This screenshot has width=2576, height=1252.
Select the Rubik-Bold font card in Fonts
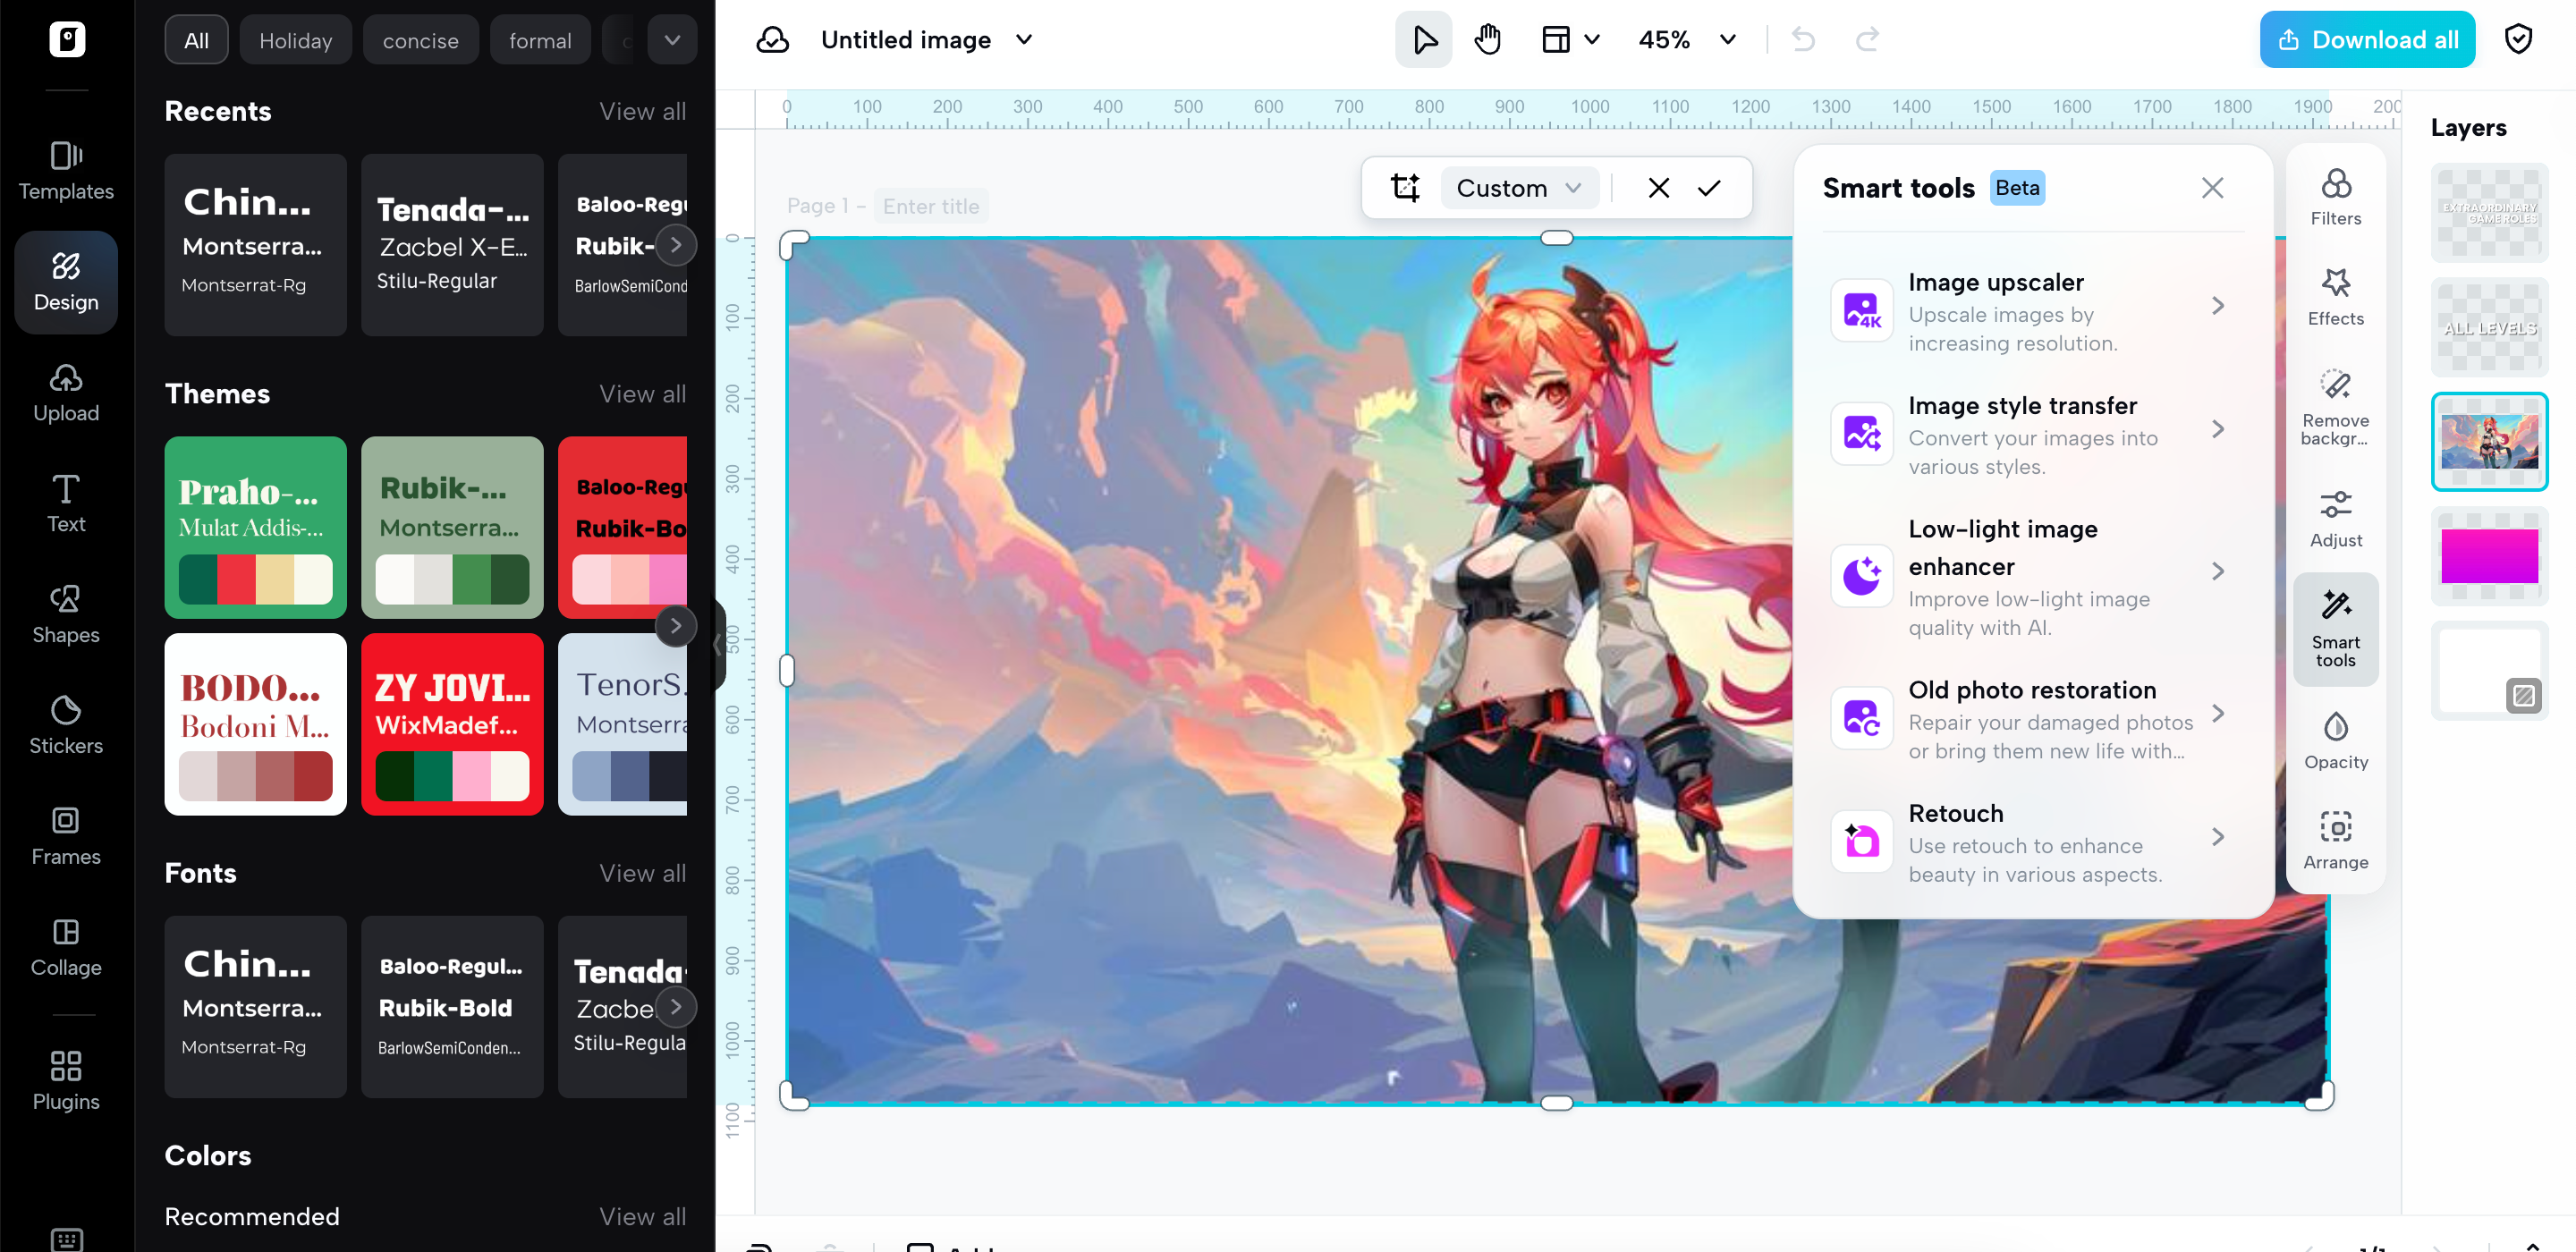(x=452, y=1007)
